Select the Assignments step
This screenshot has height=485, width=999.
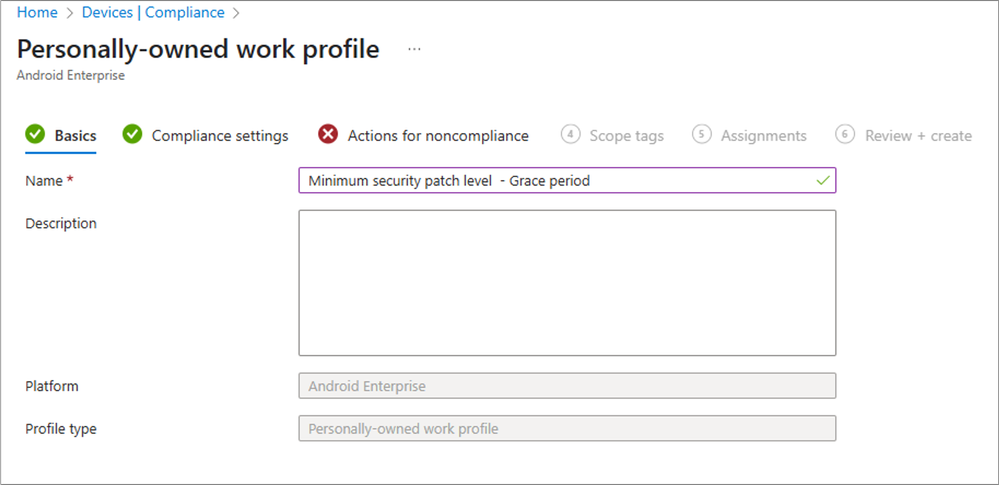click(764, 136)
